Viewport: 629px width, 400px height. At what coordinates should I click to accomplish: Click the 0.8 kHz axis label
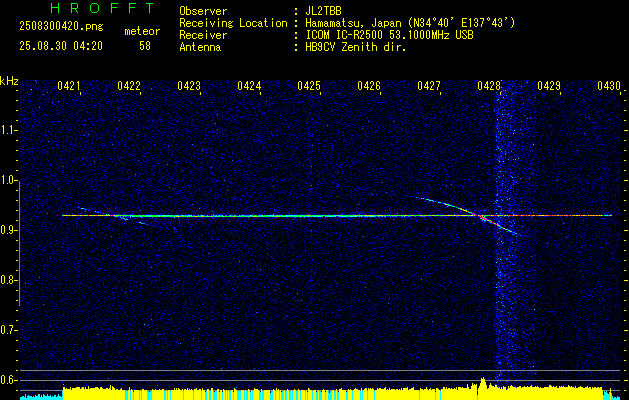pos(8,280)
